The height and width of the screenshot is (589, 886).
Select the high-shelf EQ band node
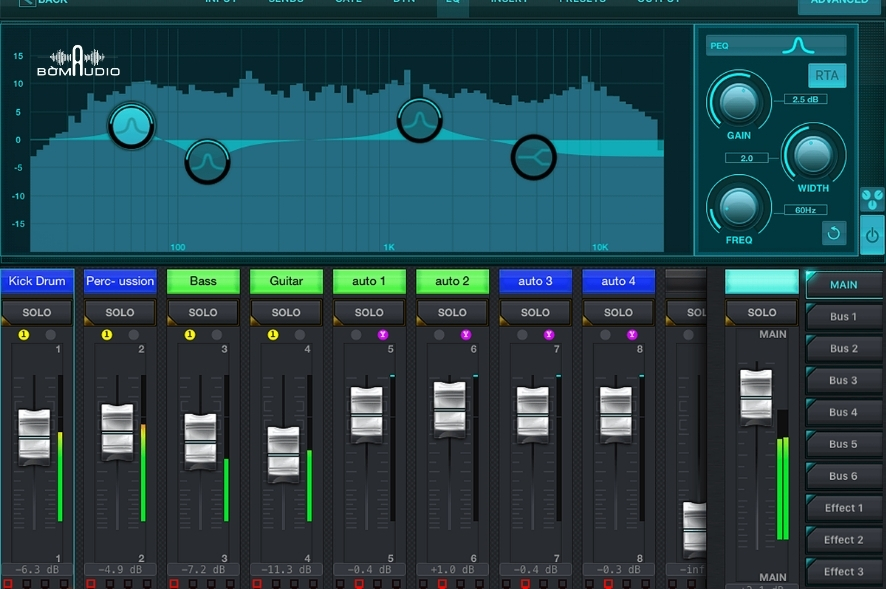[x=533, y=157]
